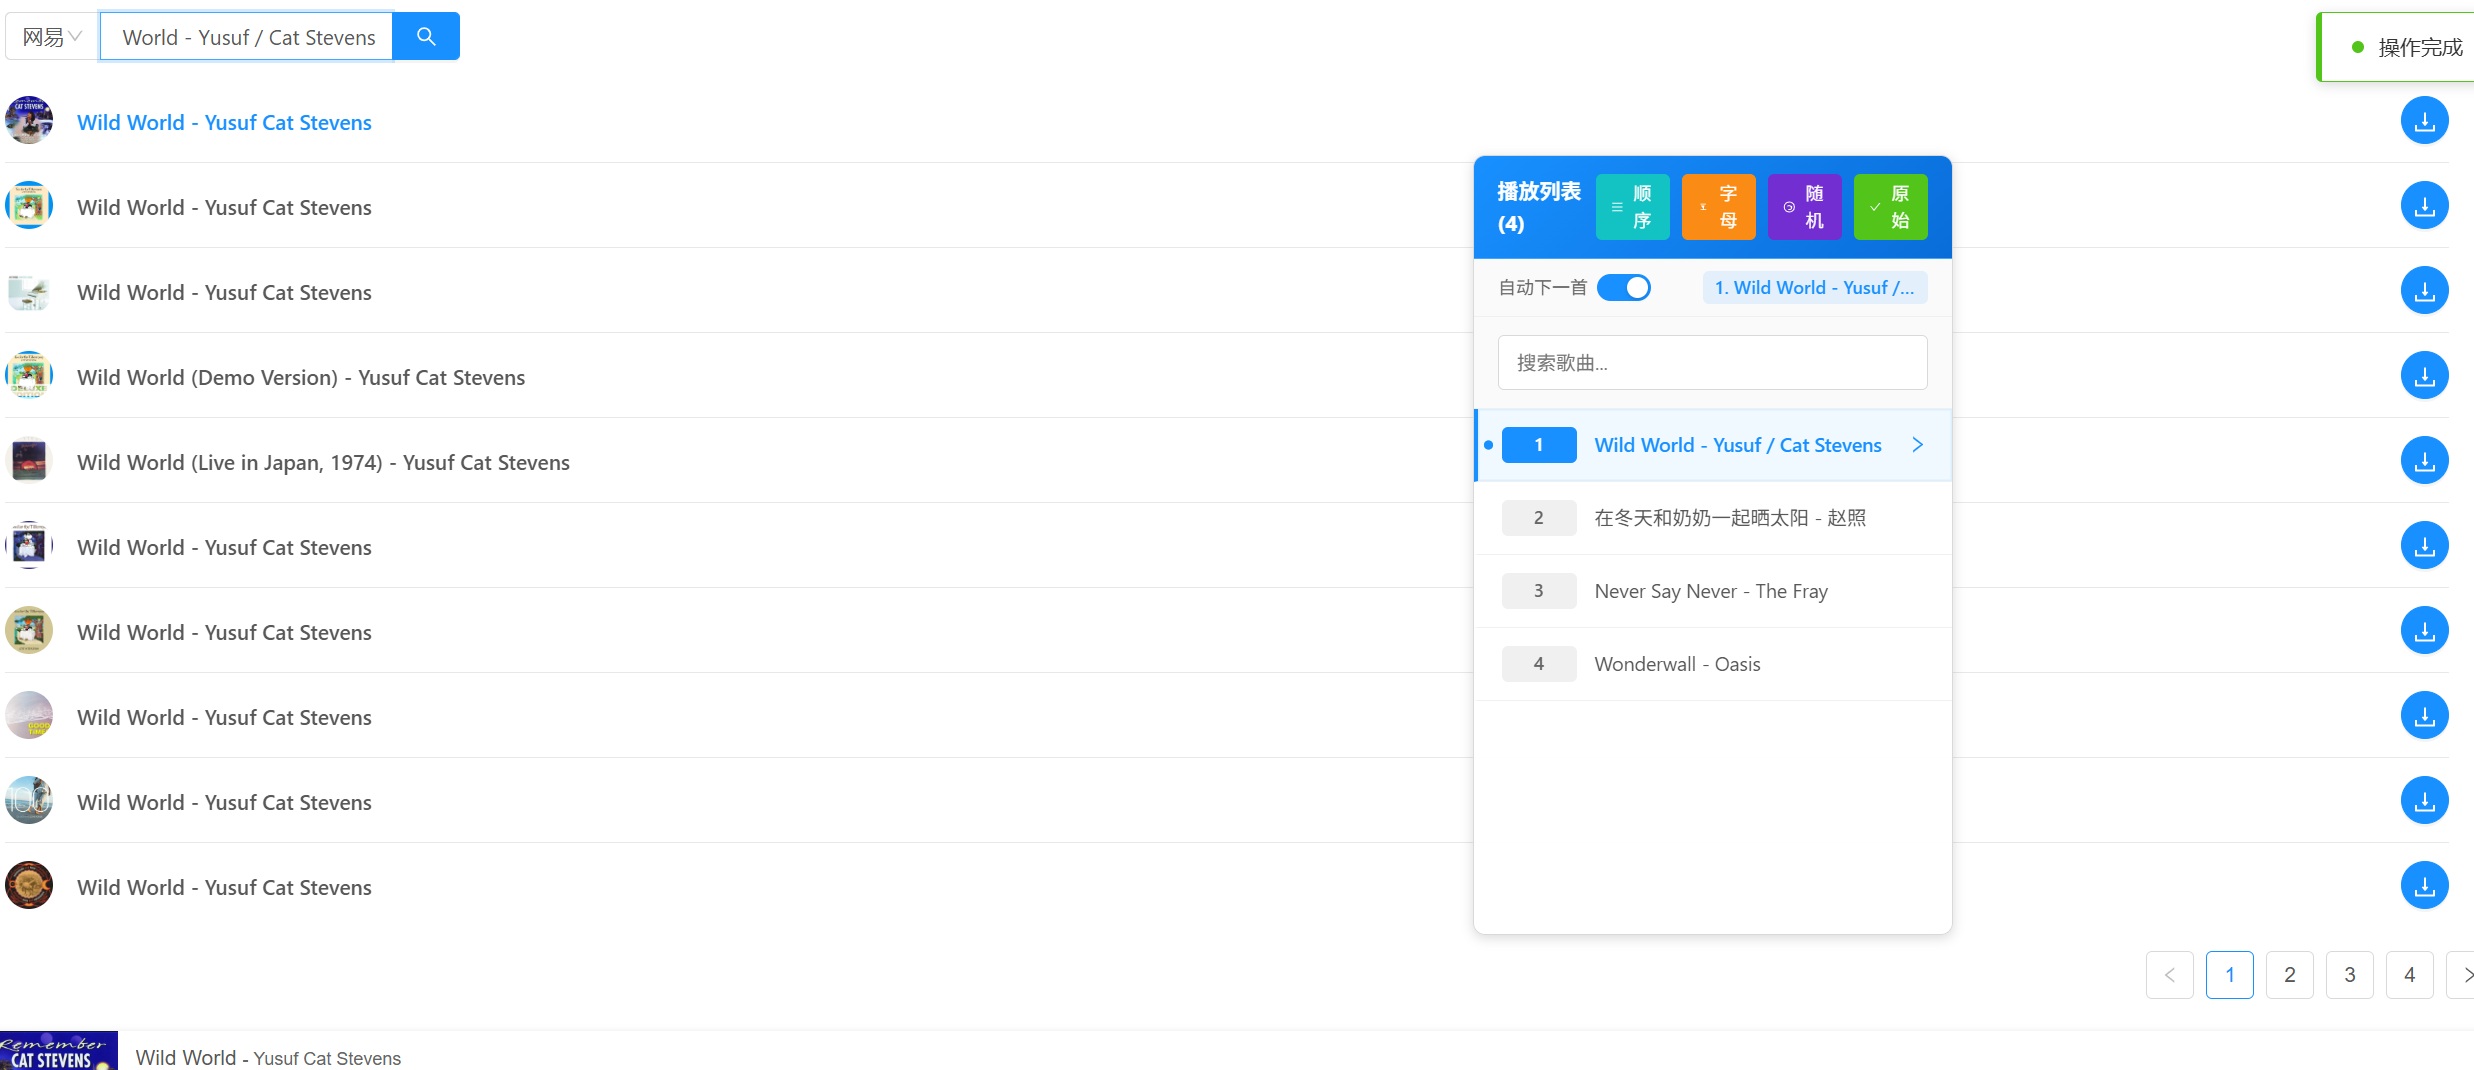2474x1070 pixels.
Task: Download the Wild World (Live in Japan, 1974) track
Action: [x=2424, y=461]
